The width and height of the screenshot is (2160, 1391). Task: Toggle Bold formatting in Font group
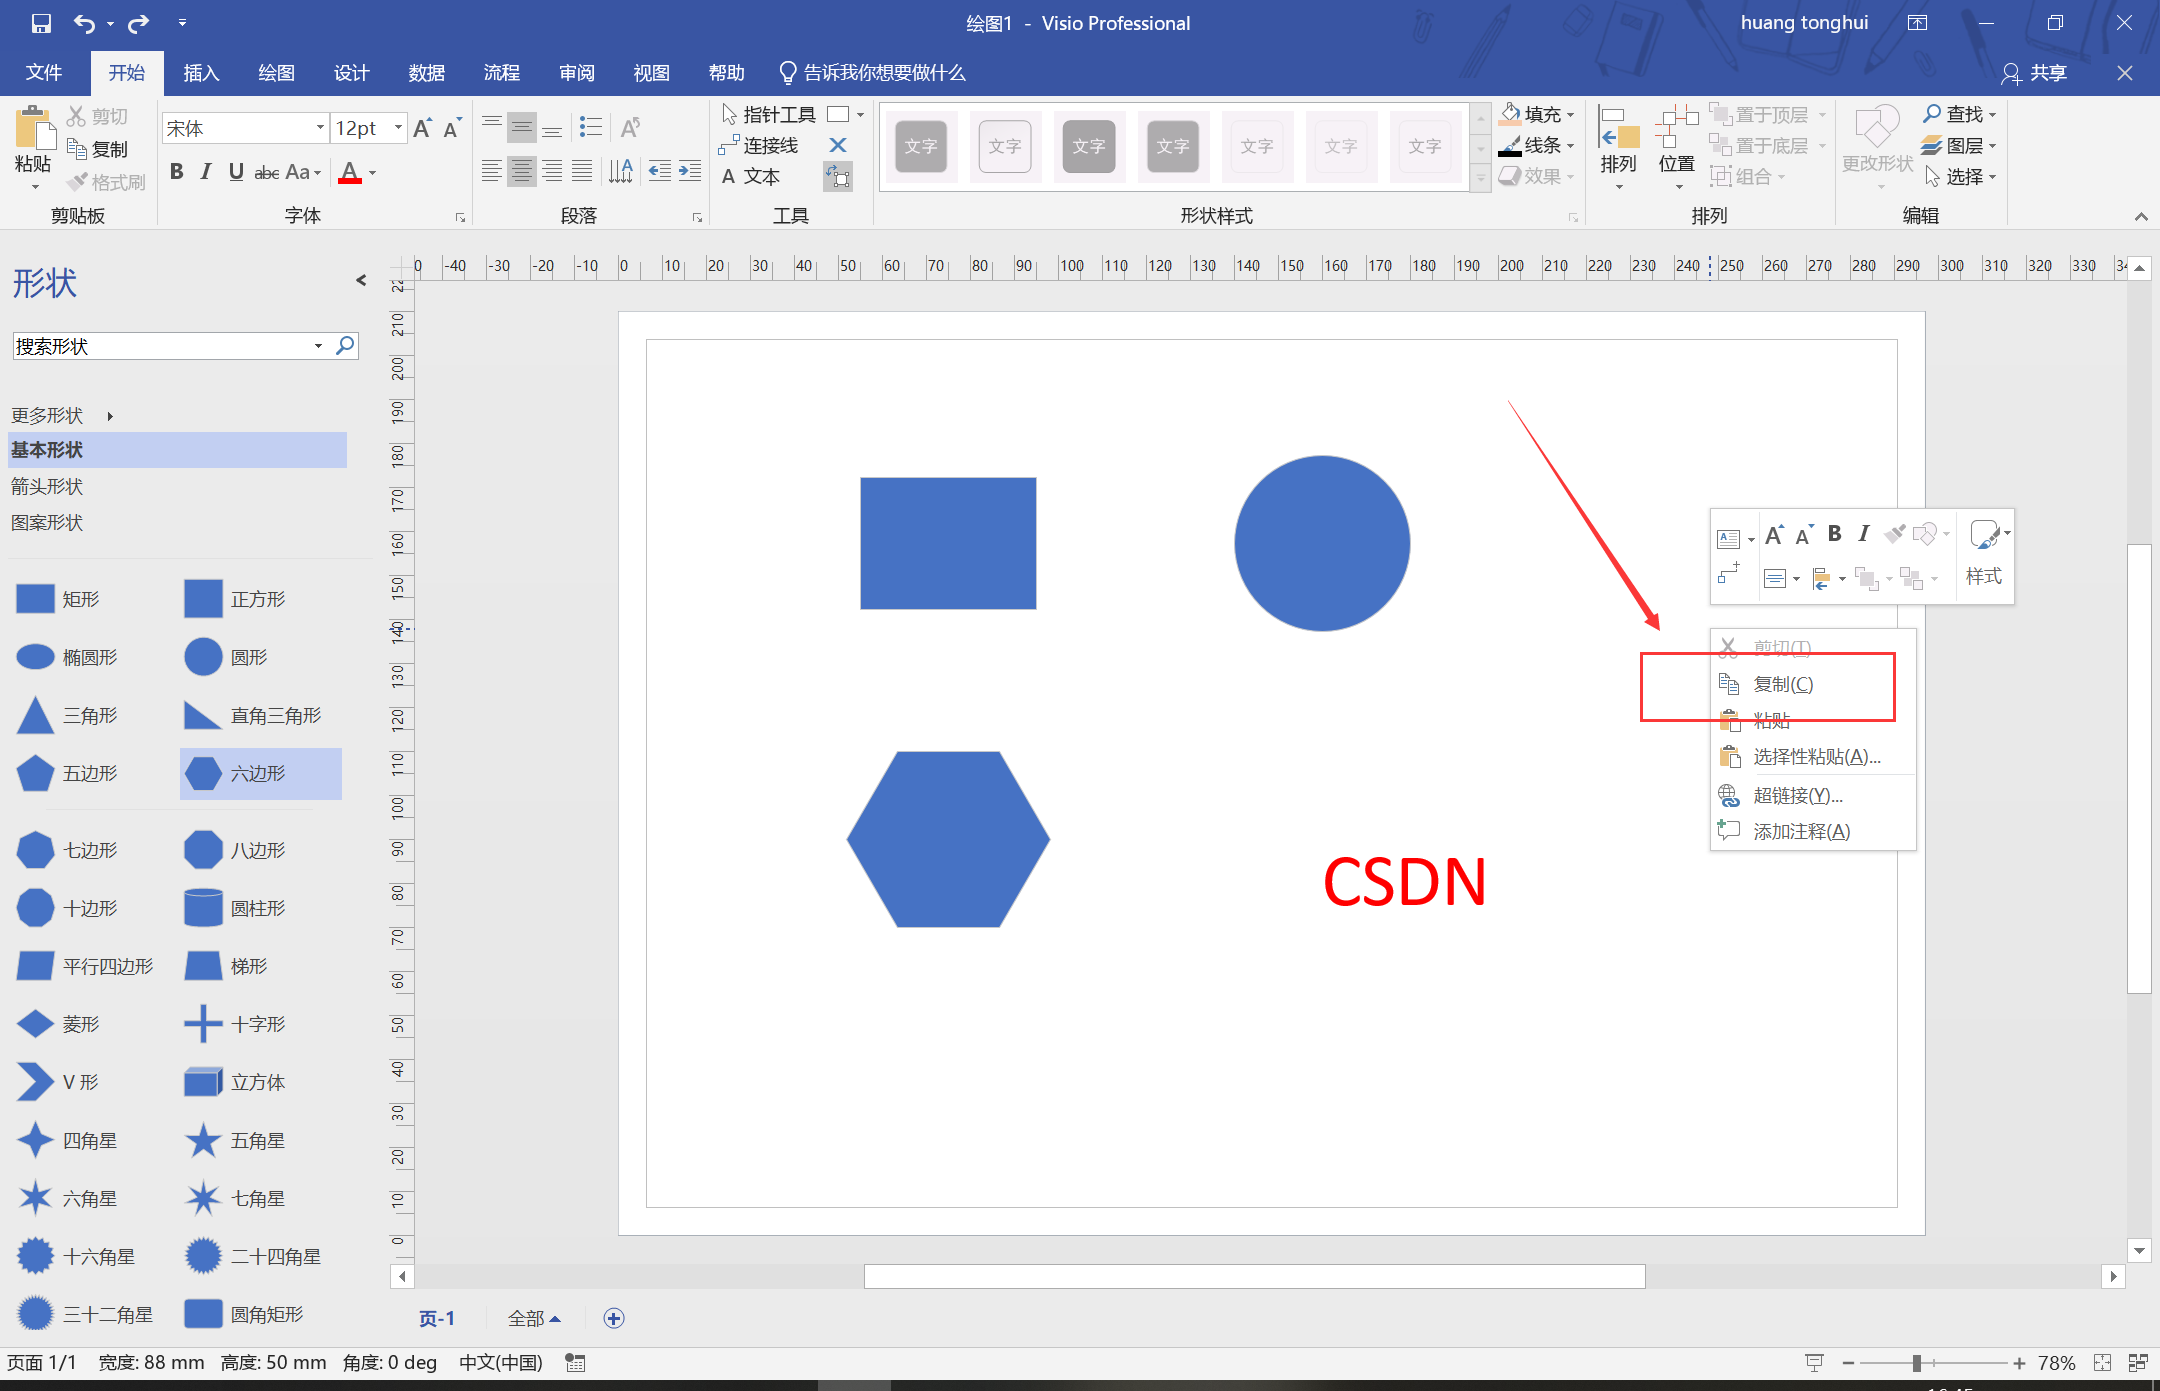coord(176,172)
